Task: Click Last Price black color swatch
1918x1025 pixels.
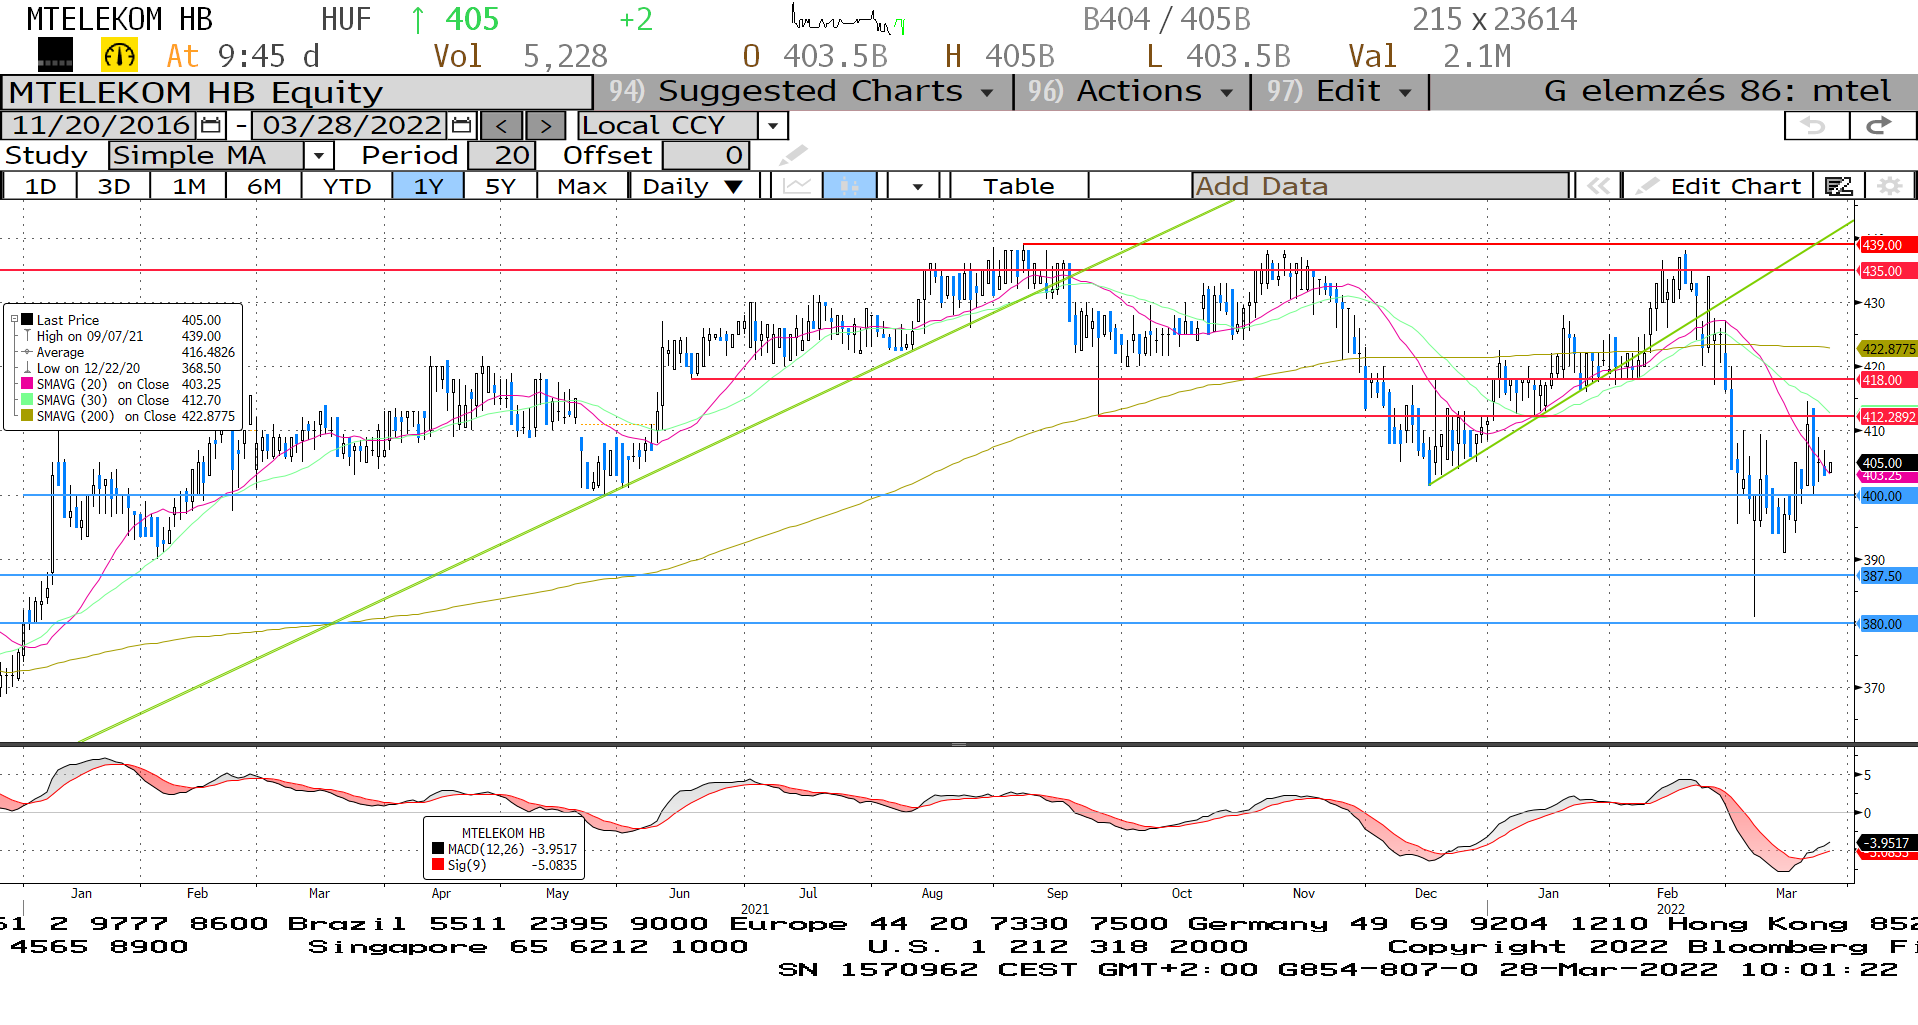Action: click(27, 320)
